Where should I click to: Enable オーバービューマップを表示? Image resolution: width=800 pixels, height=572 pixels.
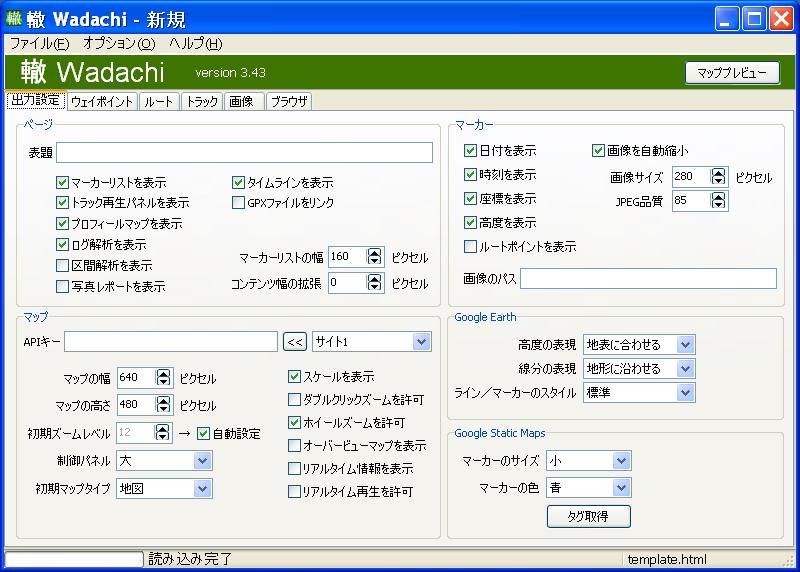[294, 445]
